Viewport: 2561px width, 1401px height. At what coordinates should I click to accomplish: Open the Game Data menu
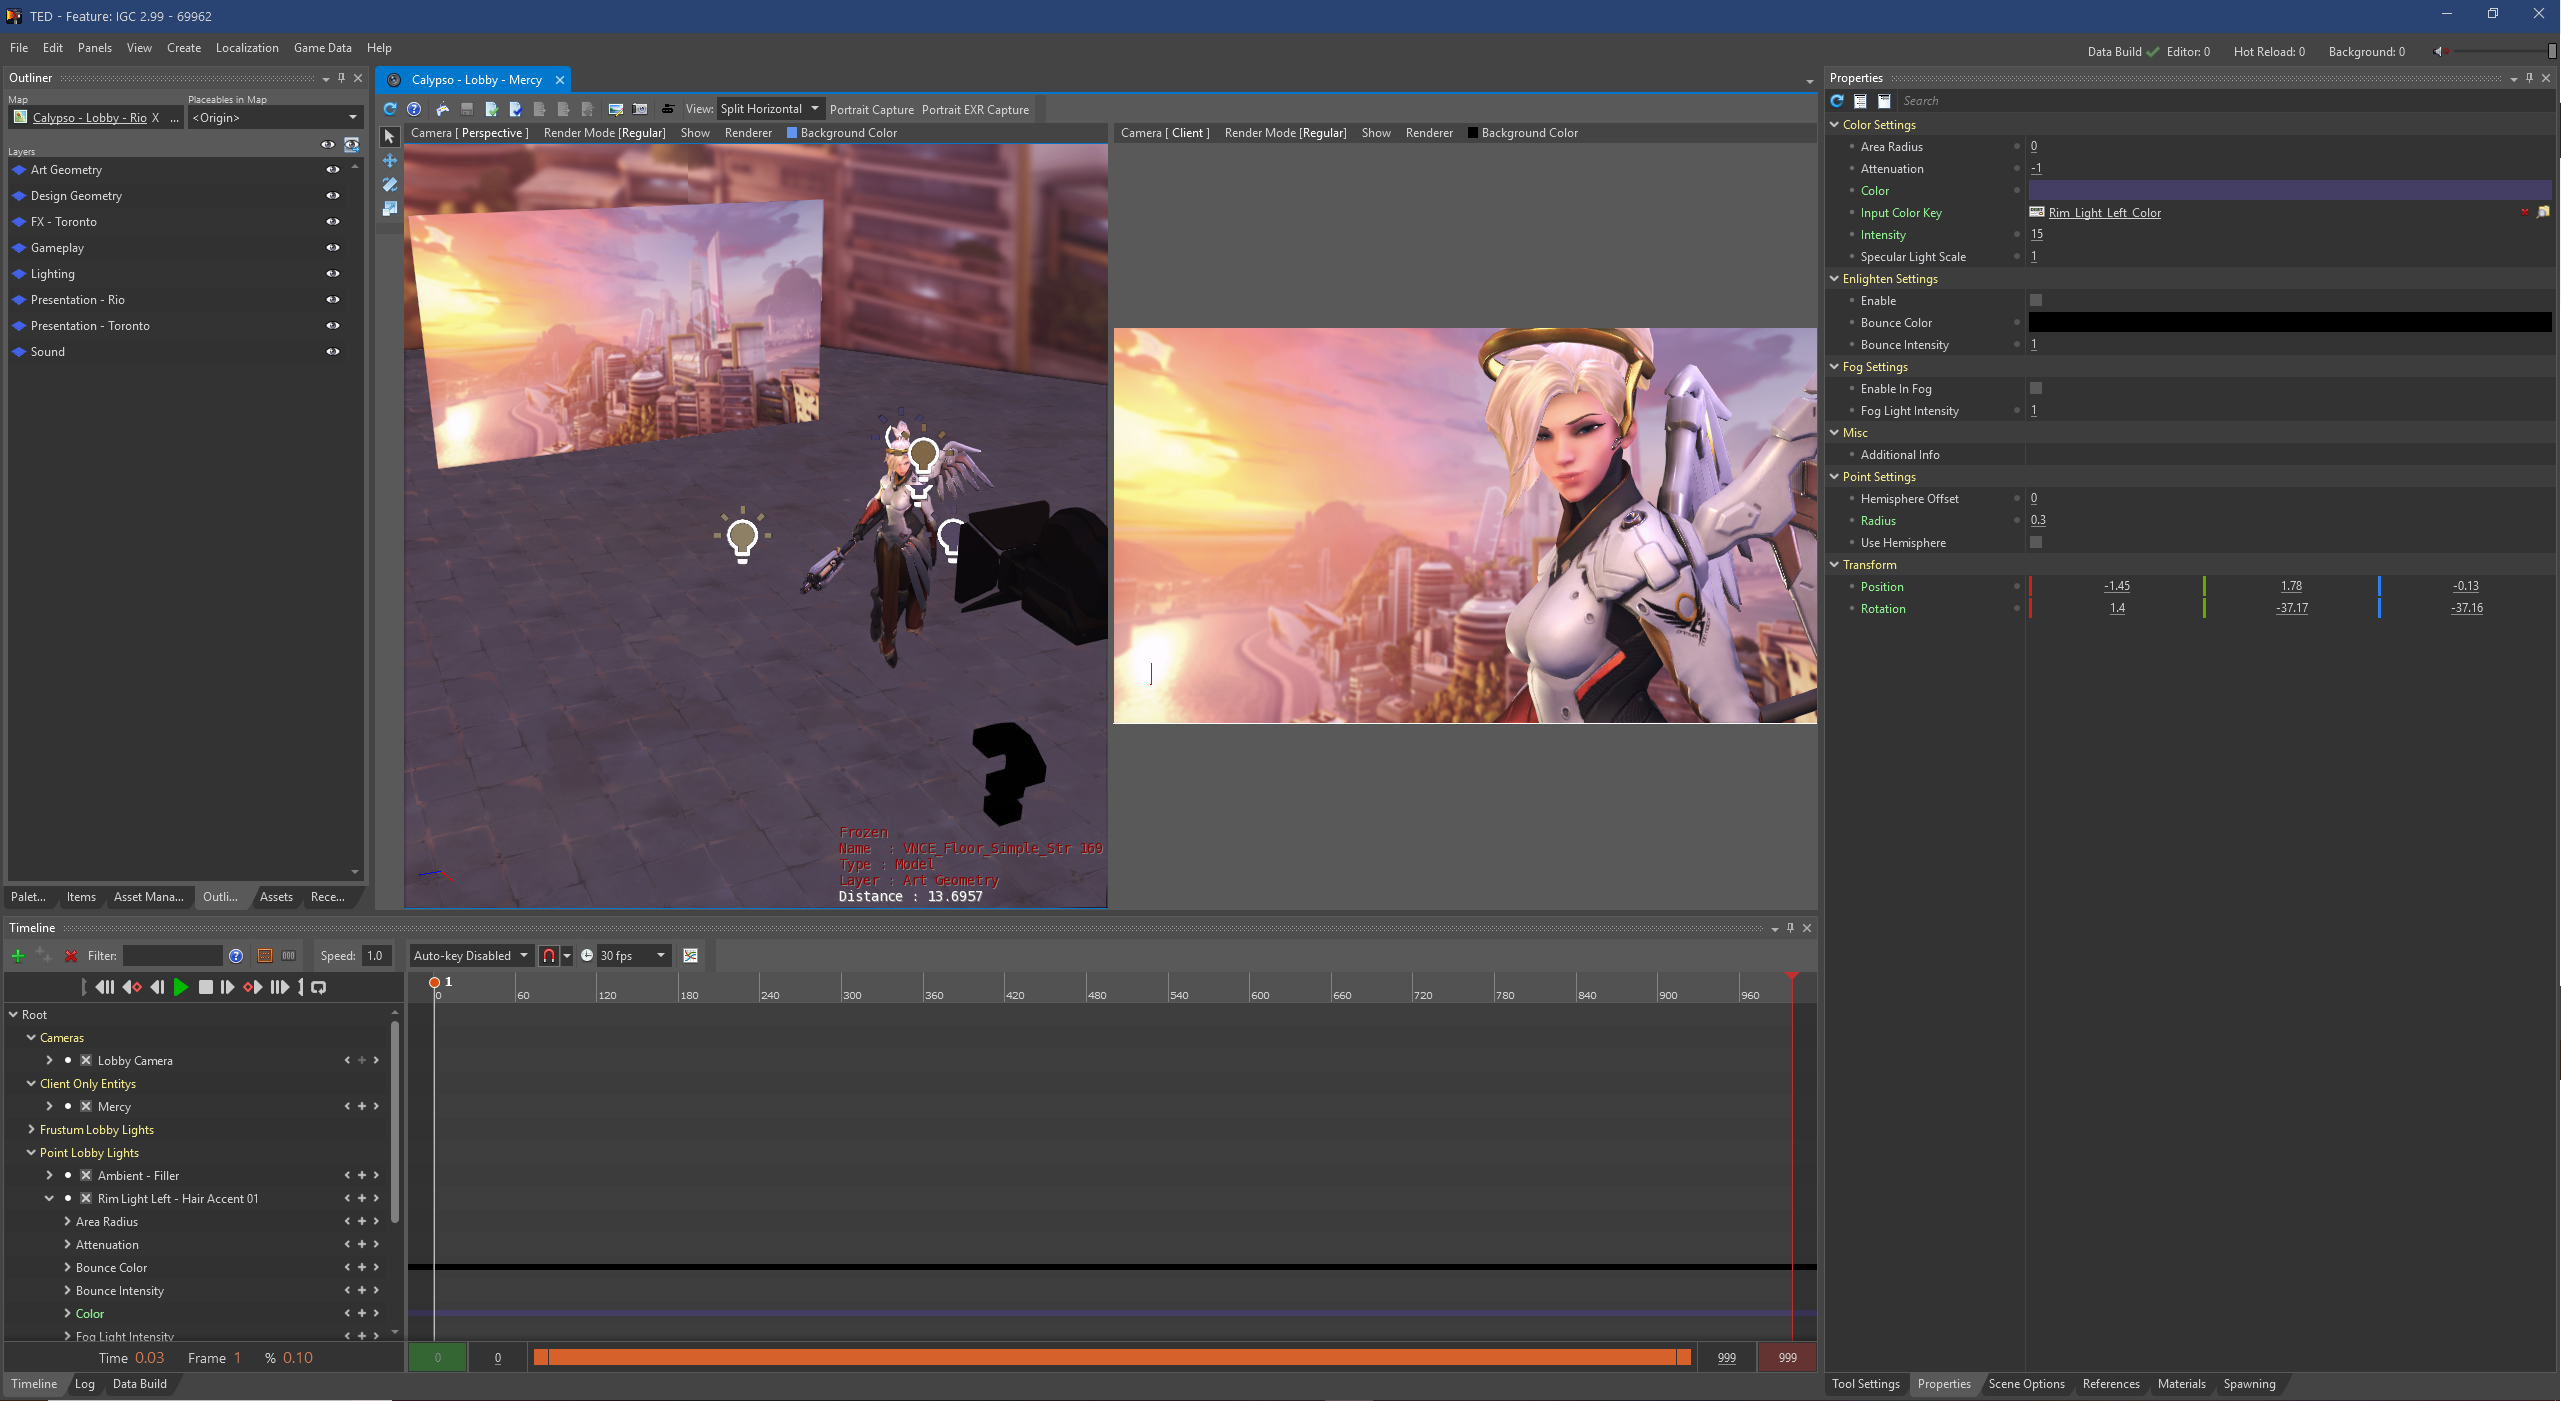[x=319, y=47]
